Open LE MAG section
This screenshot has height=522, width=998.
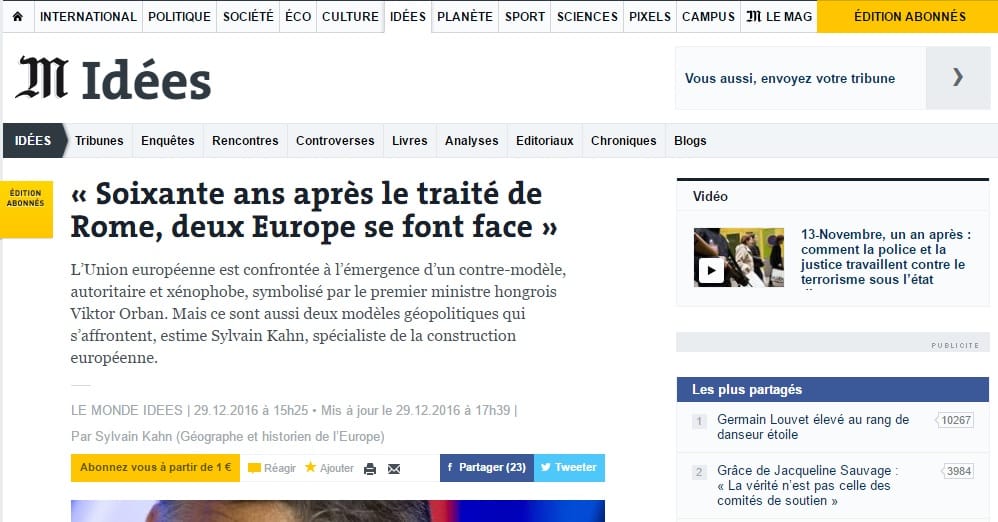[779, 17]
